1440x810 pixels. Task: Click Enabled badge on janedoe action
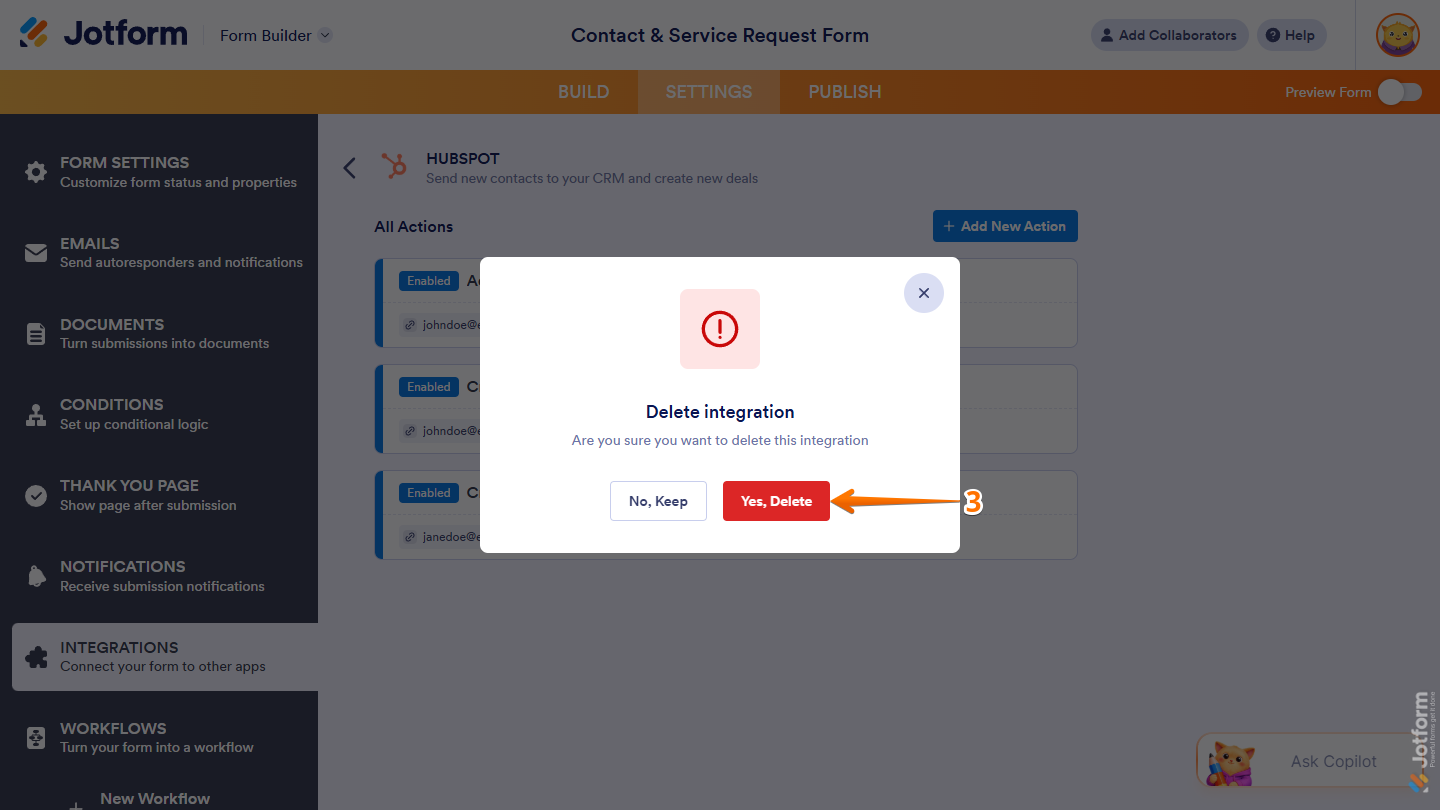429,493
